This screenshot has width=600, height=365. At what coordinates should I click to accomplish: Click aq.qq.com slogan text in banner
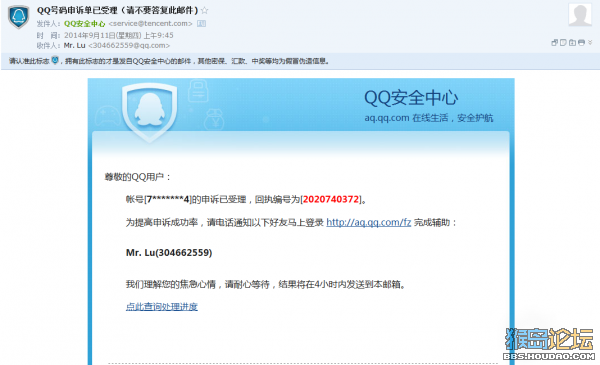pyautogui.click(x=429, y=118)
